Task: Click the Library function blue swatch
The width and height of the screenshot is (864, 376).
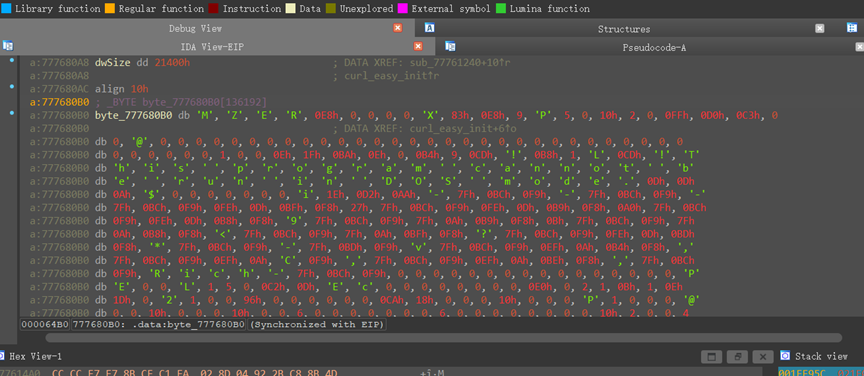Action: [6, 9]
